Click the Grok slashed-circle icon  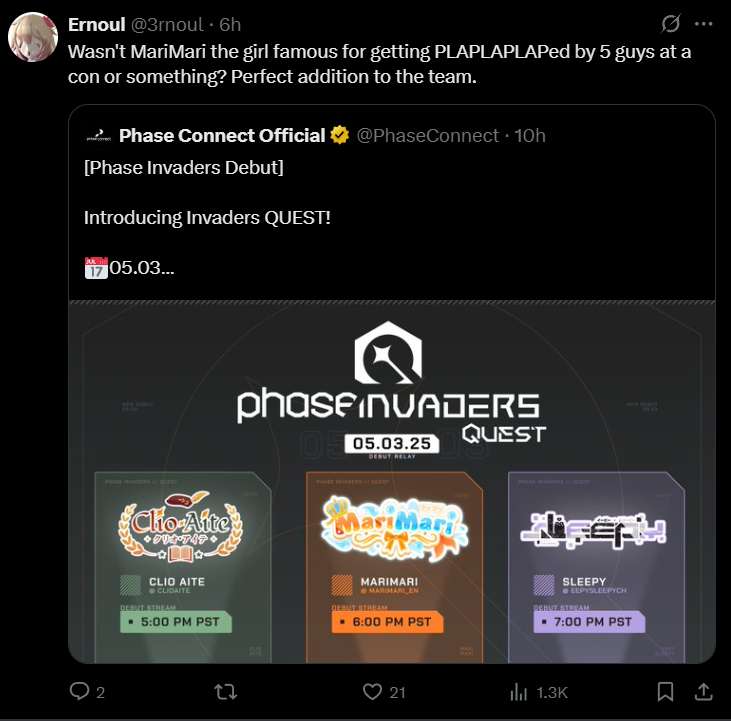[x=670, y=23]
